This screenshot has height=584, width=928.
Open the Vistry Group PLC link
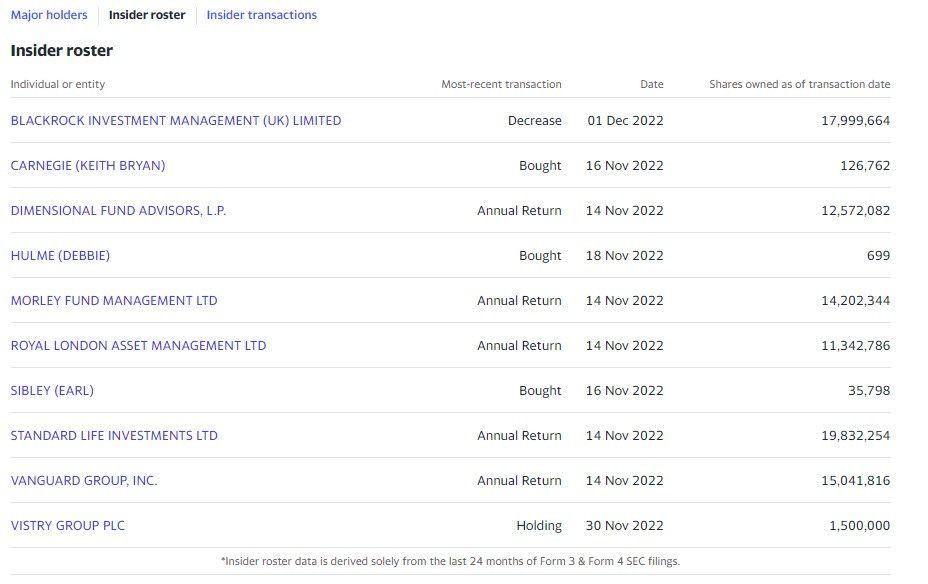click(67, 525)
